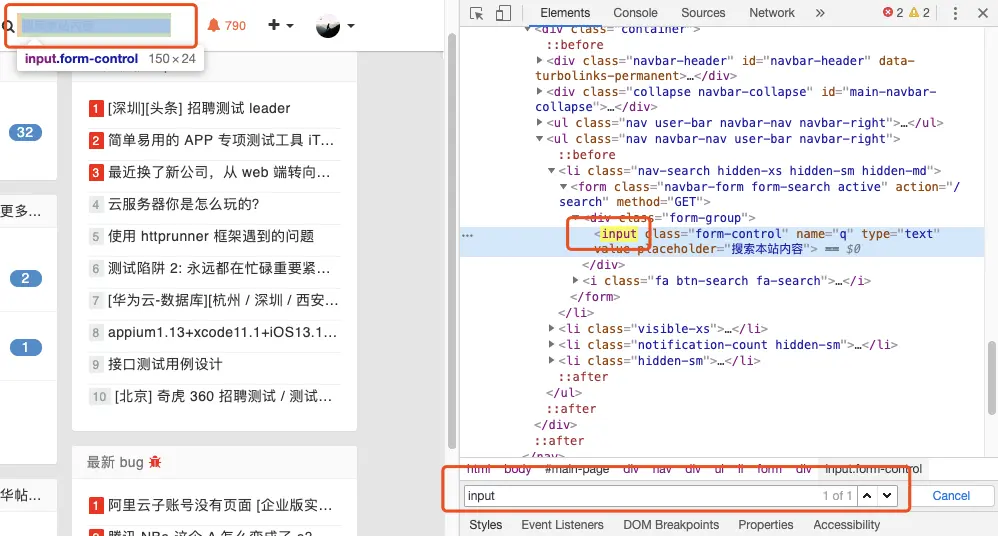This screenshot has width=998, height=536.
Task: Expand the collapse navbar-collapse div node
Action: [540, 92]
